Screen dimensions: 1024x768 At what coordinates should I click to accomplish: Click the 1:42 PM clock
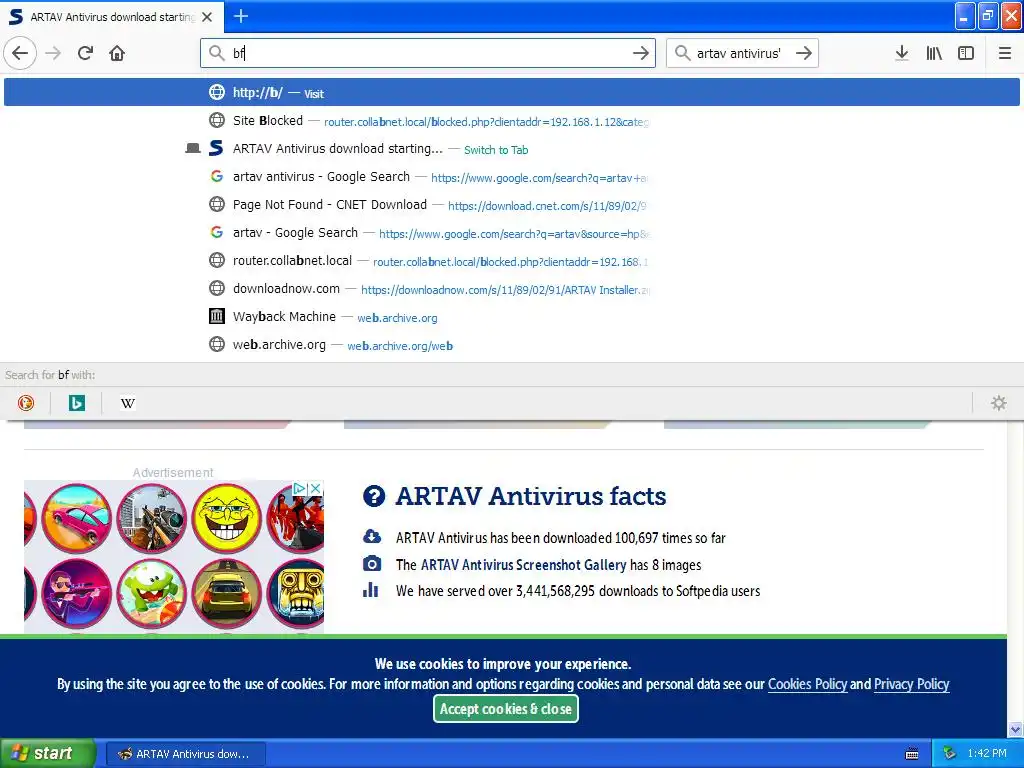pyautogui.click(x=987, y=754)
